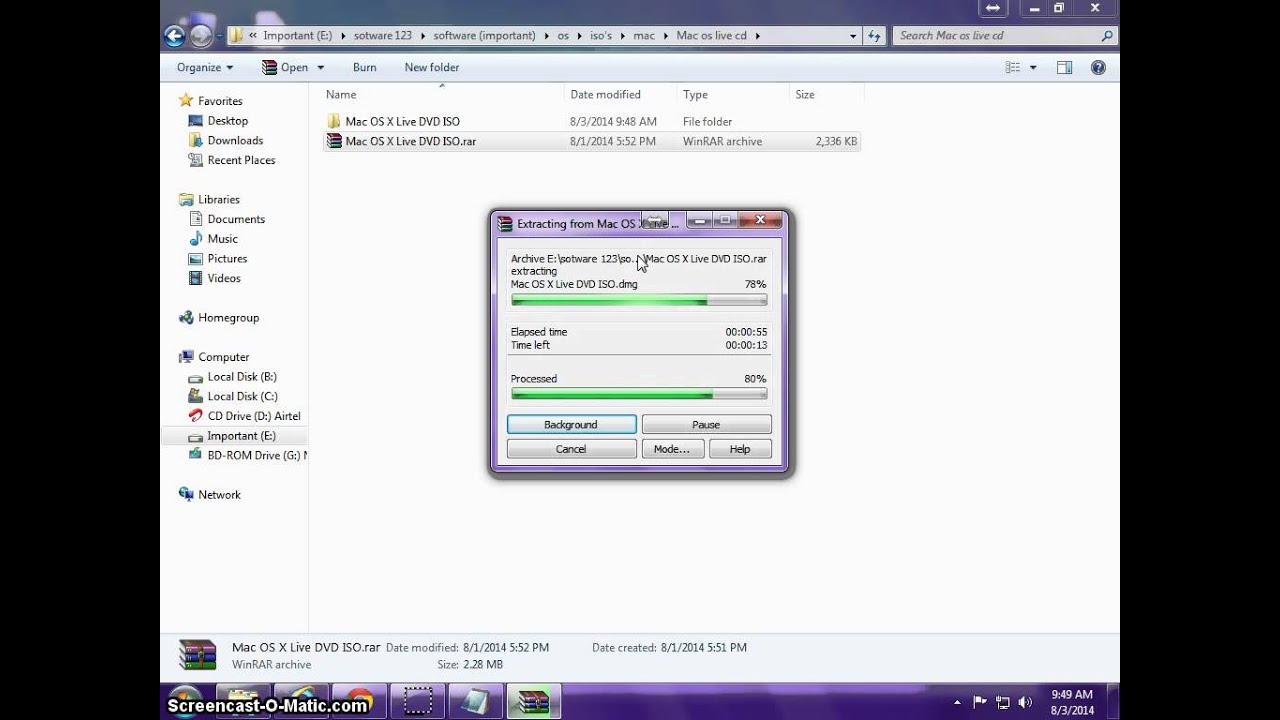The height and width of the screenshot is (720, 1280).
Task: Click the Favorites star icon
Action: click(186, 100)
